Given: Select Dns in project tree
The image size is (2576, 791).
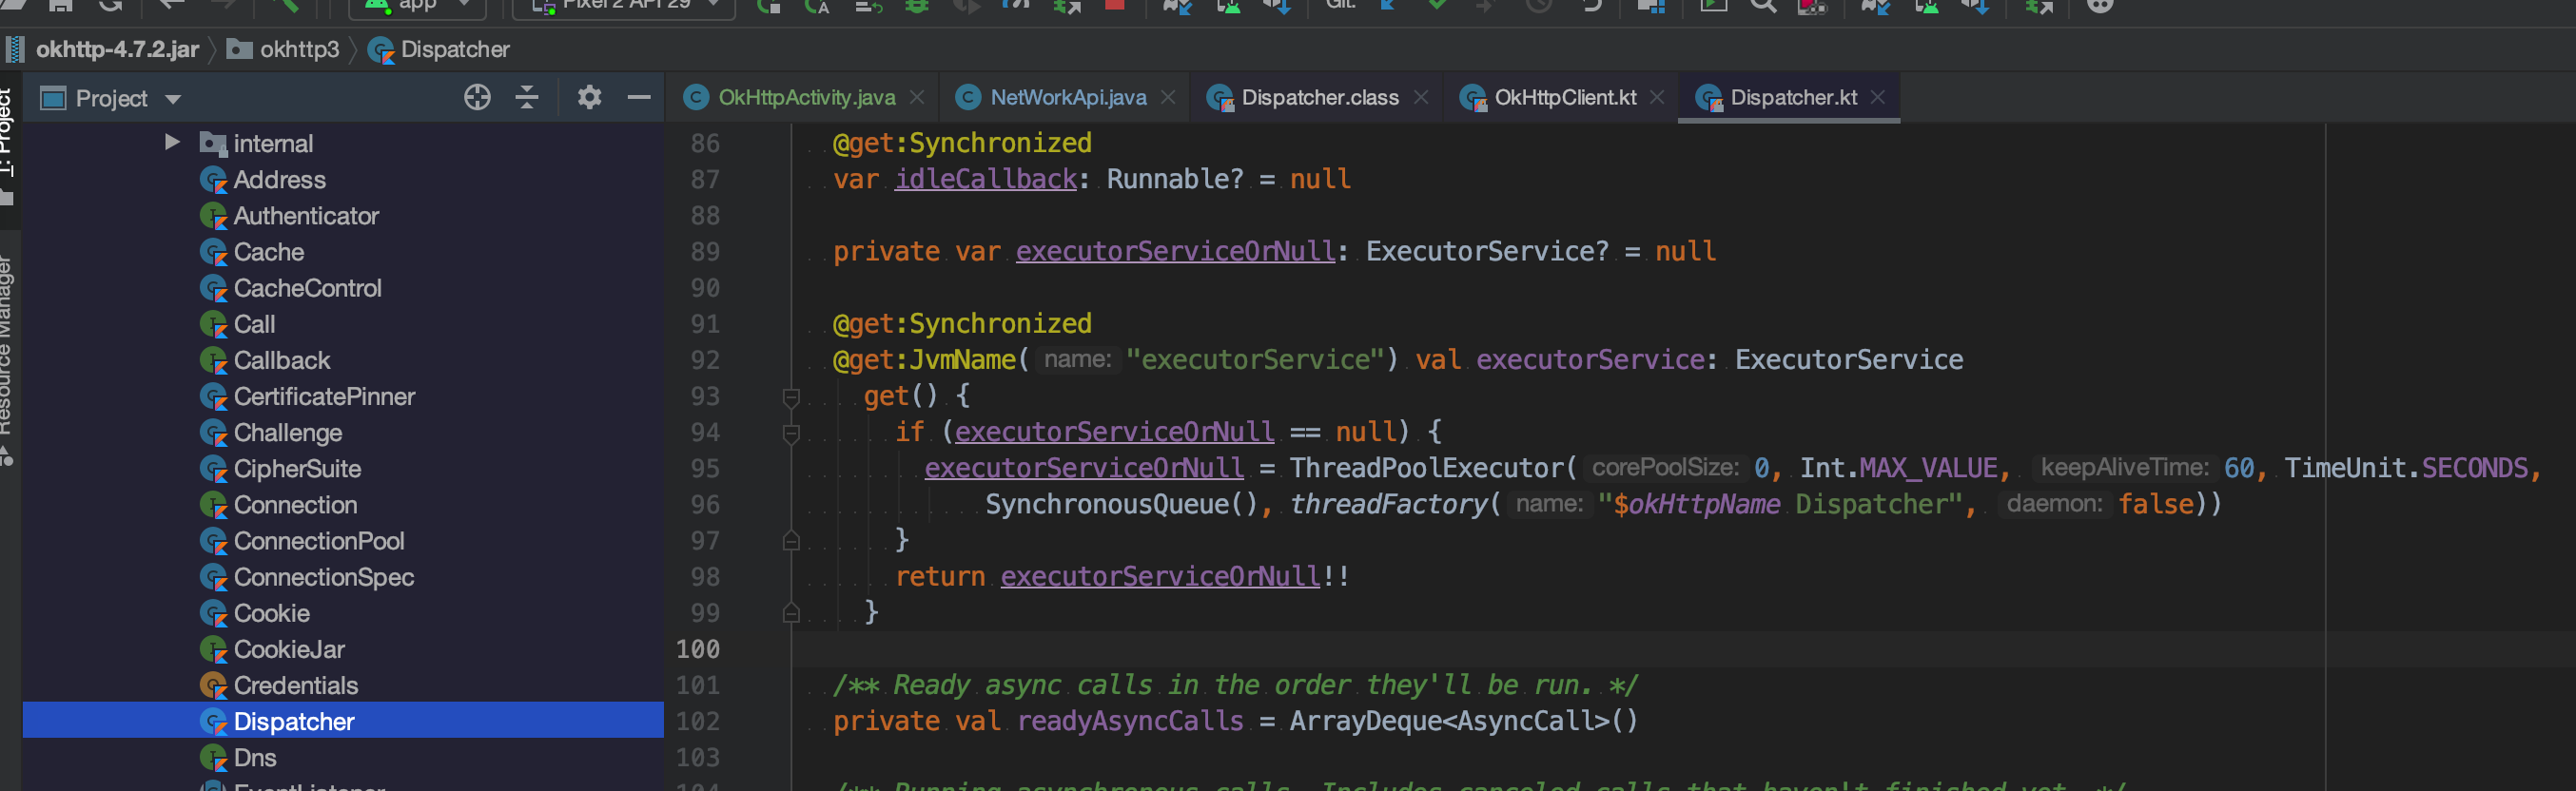Looking at the screenshot, I should coord(254,756).
